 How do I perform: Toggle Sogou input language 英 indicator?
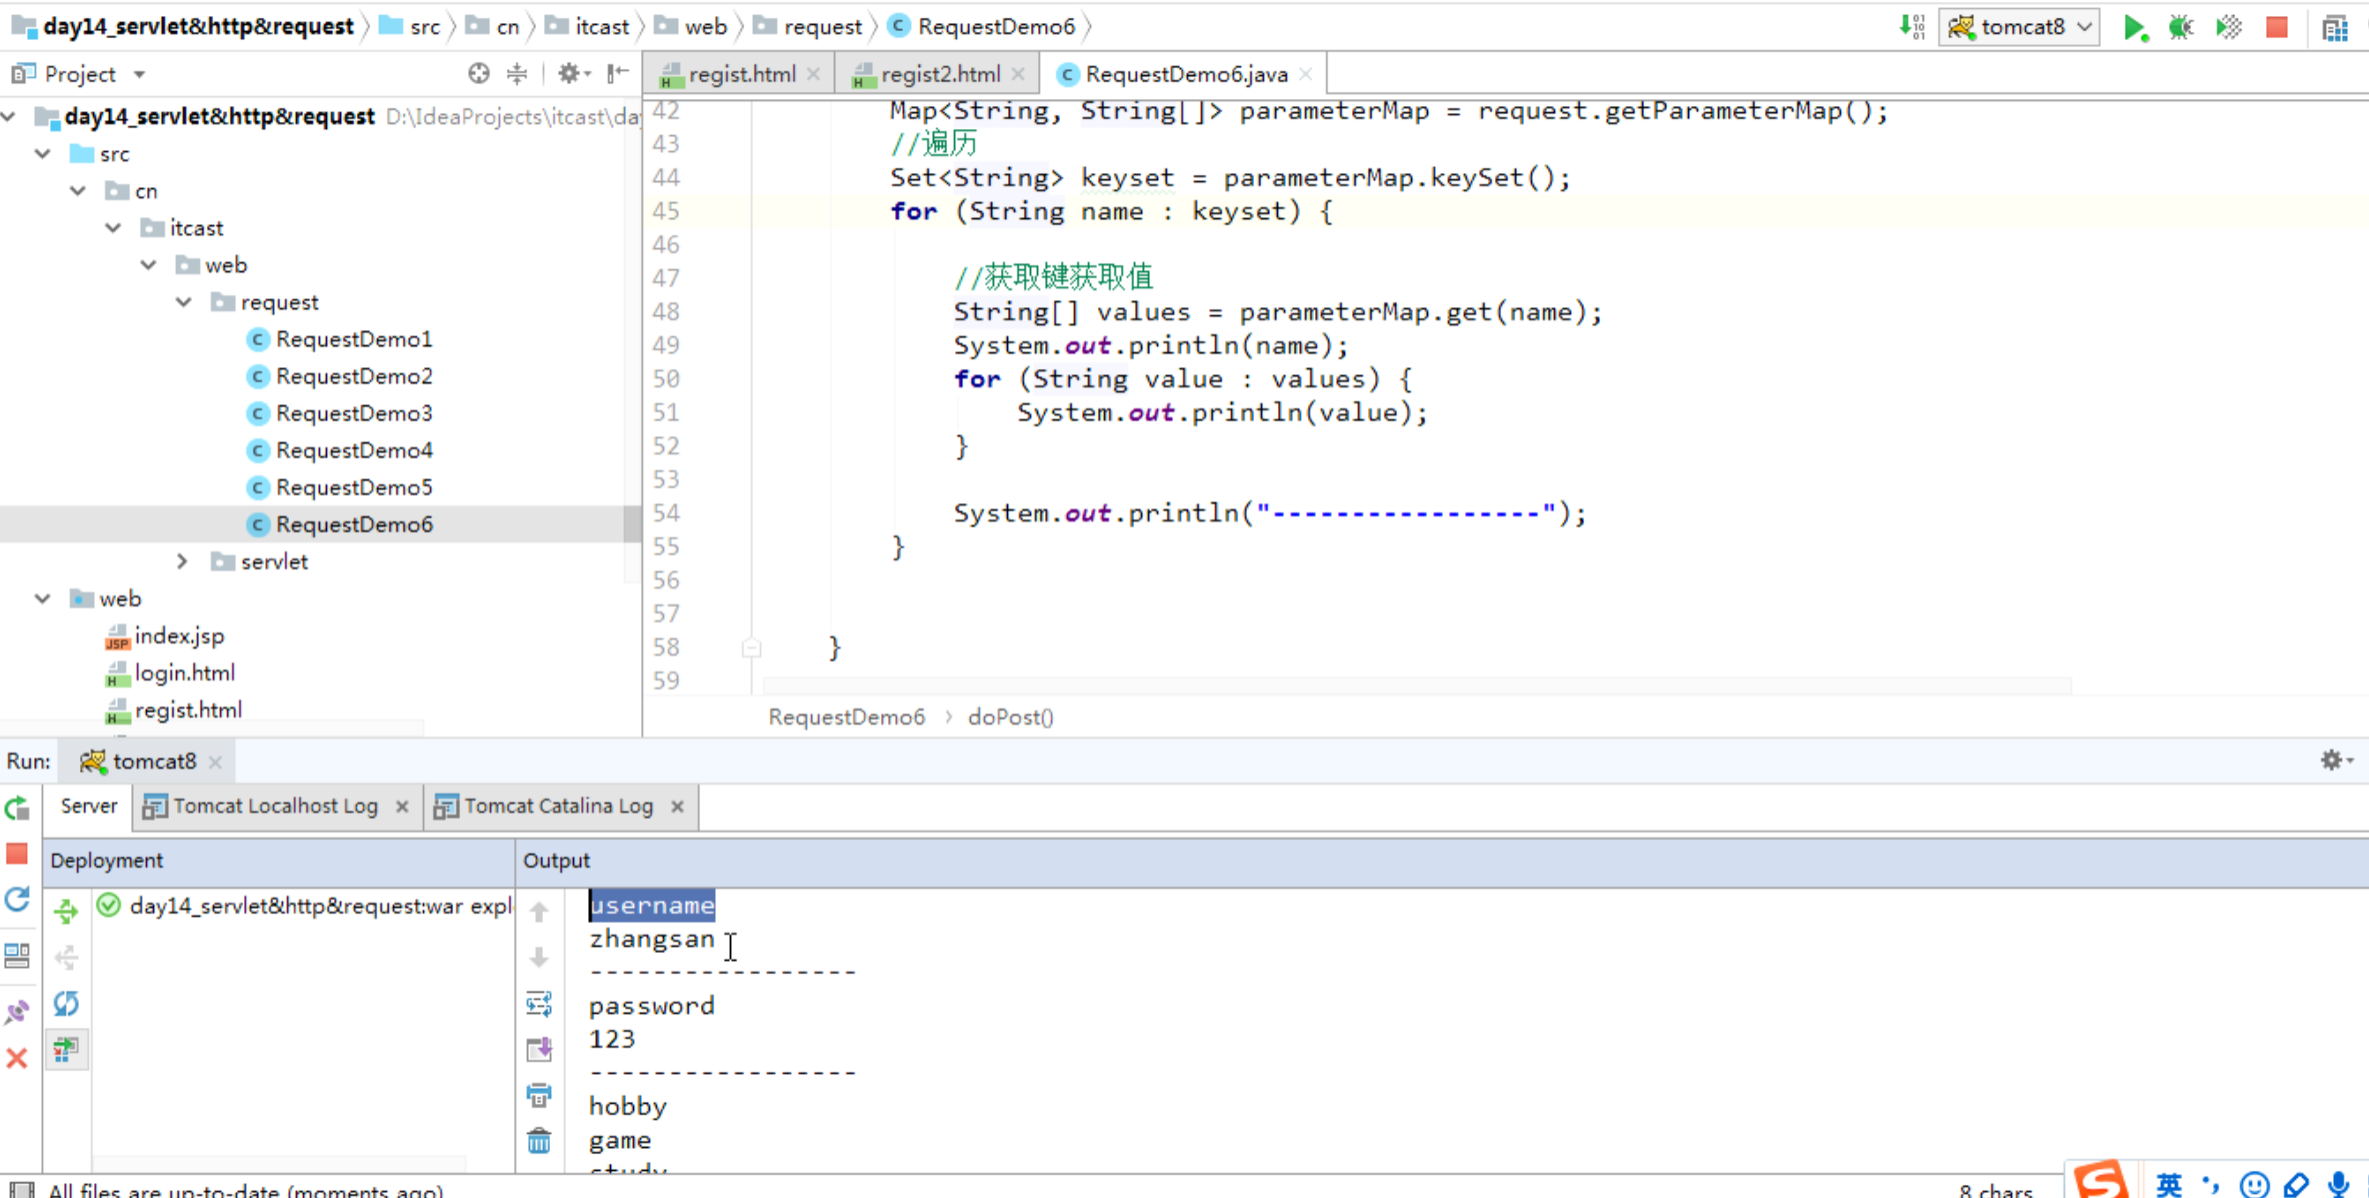click(2168, 1185)
